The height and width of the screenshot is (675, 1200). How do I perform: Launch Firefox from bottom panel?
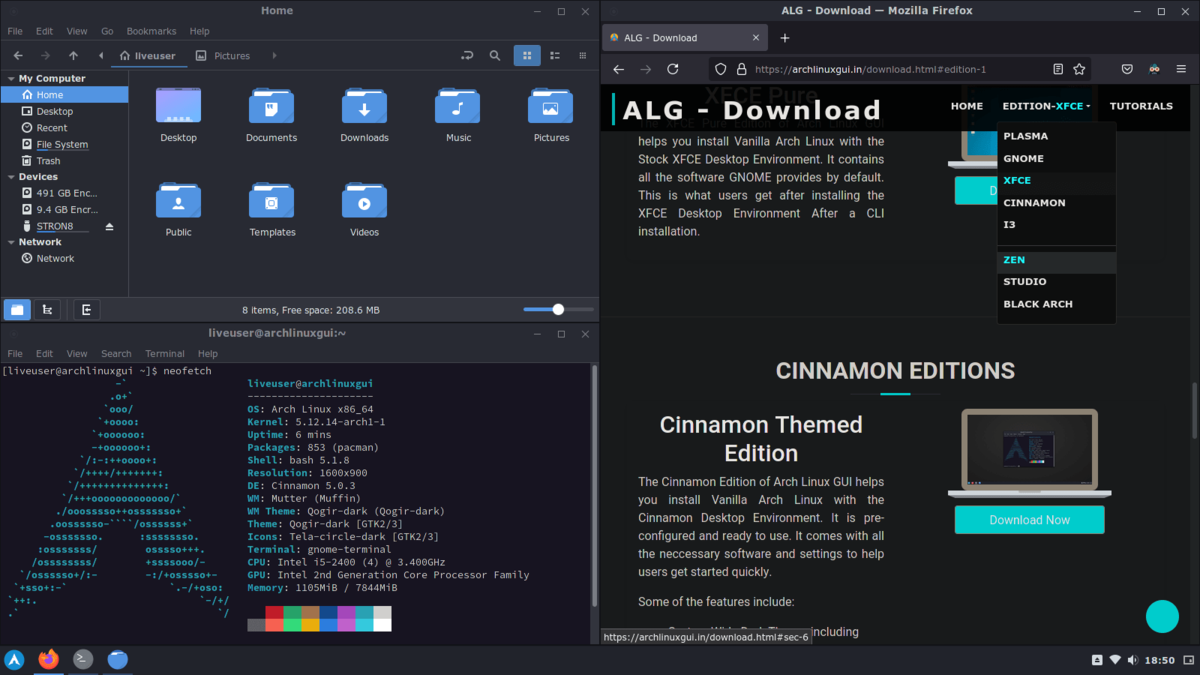pyautogui.click(x=48, y=659)
